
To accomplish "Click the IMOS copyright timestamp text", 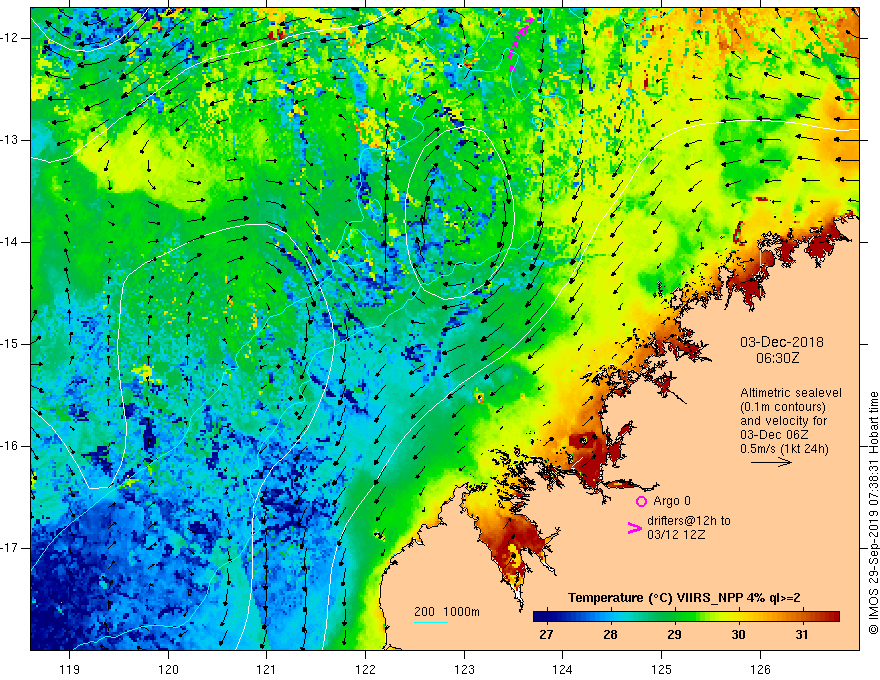I will click(x=873, y=513).
